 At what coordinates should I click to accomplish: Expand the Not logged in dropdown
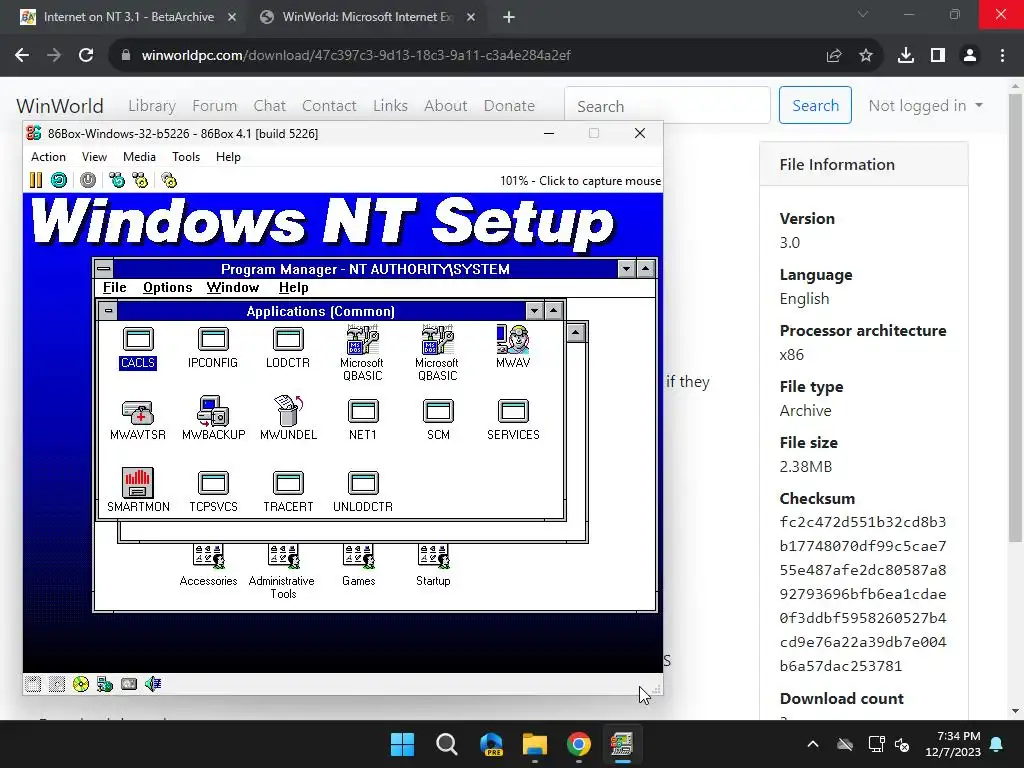[925, 105]
